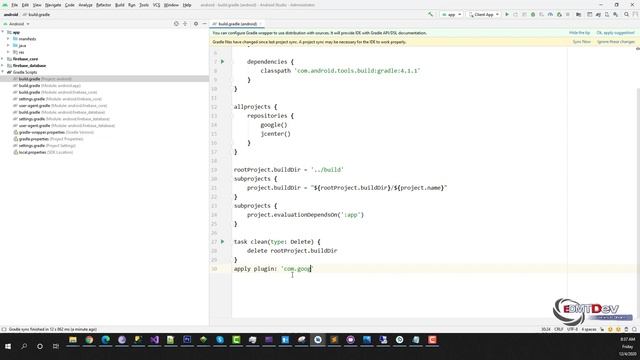
Task: Open the SDK Manager icon in the toolbar
Action: coord(616,14)
